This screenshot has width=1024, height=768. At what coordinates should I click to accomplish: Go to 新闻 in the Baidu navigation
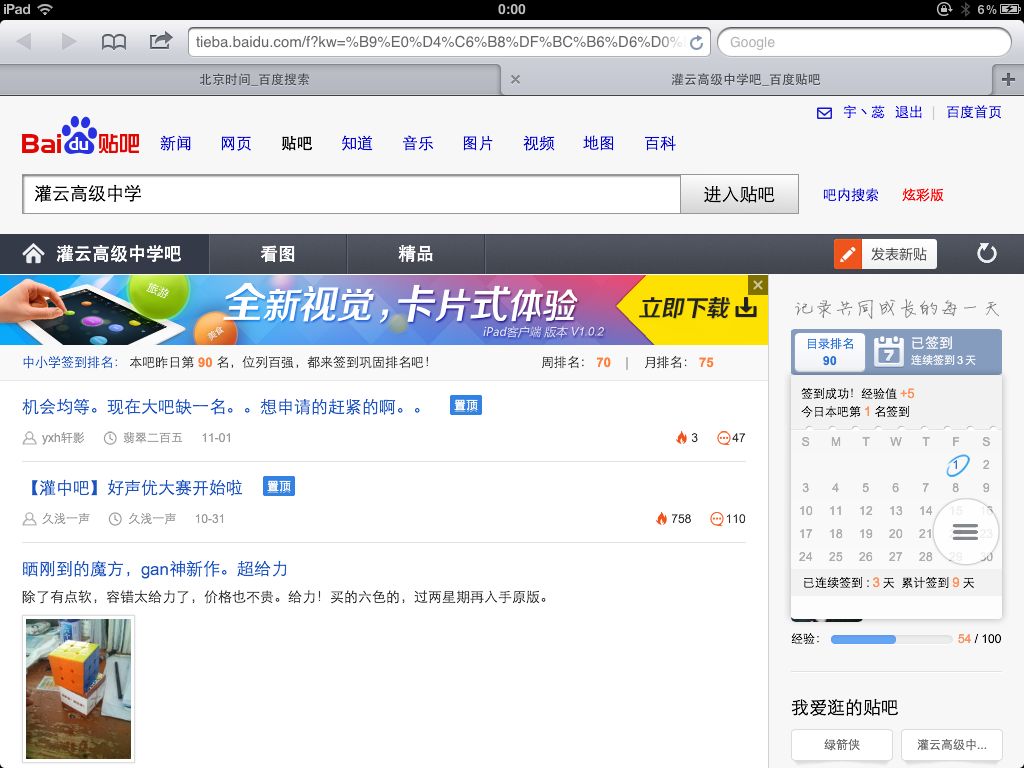176,143
